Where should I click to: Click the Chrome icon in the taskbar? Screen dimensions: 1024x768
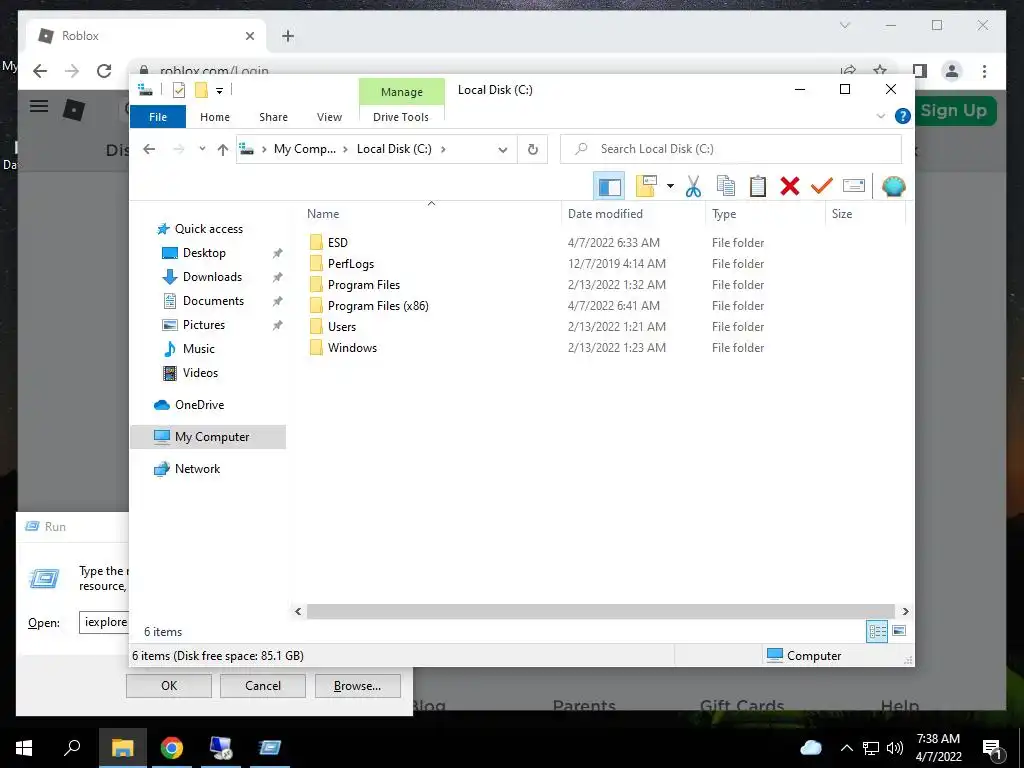[x=172, y=747]
